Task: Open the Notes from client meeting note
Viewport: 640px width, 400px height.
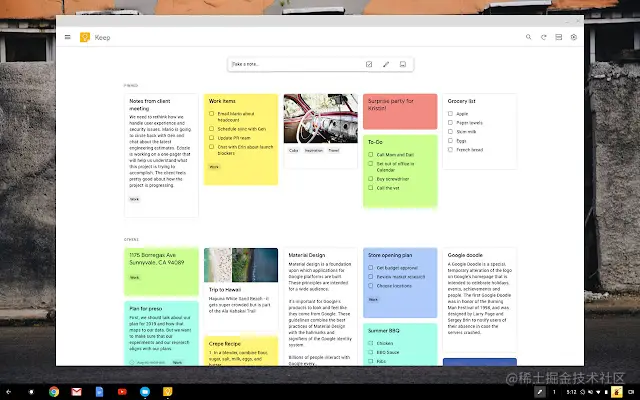Action: 161,155
